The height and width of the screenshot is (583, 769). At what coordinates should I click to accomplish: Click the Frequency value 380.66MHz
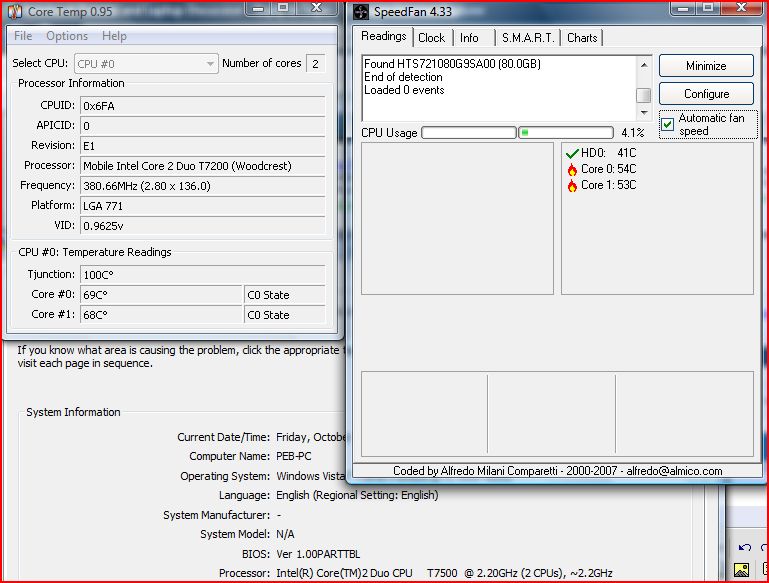(x=202, y=186)
